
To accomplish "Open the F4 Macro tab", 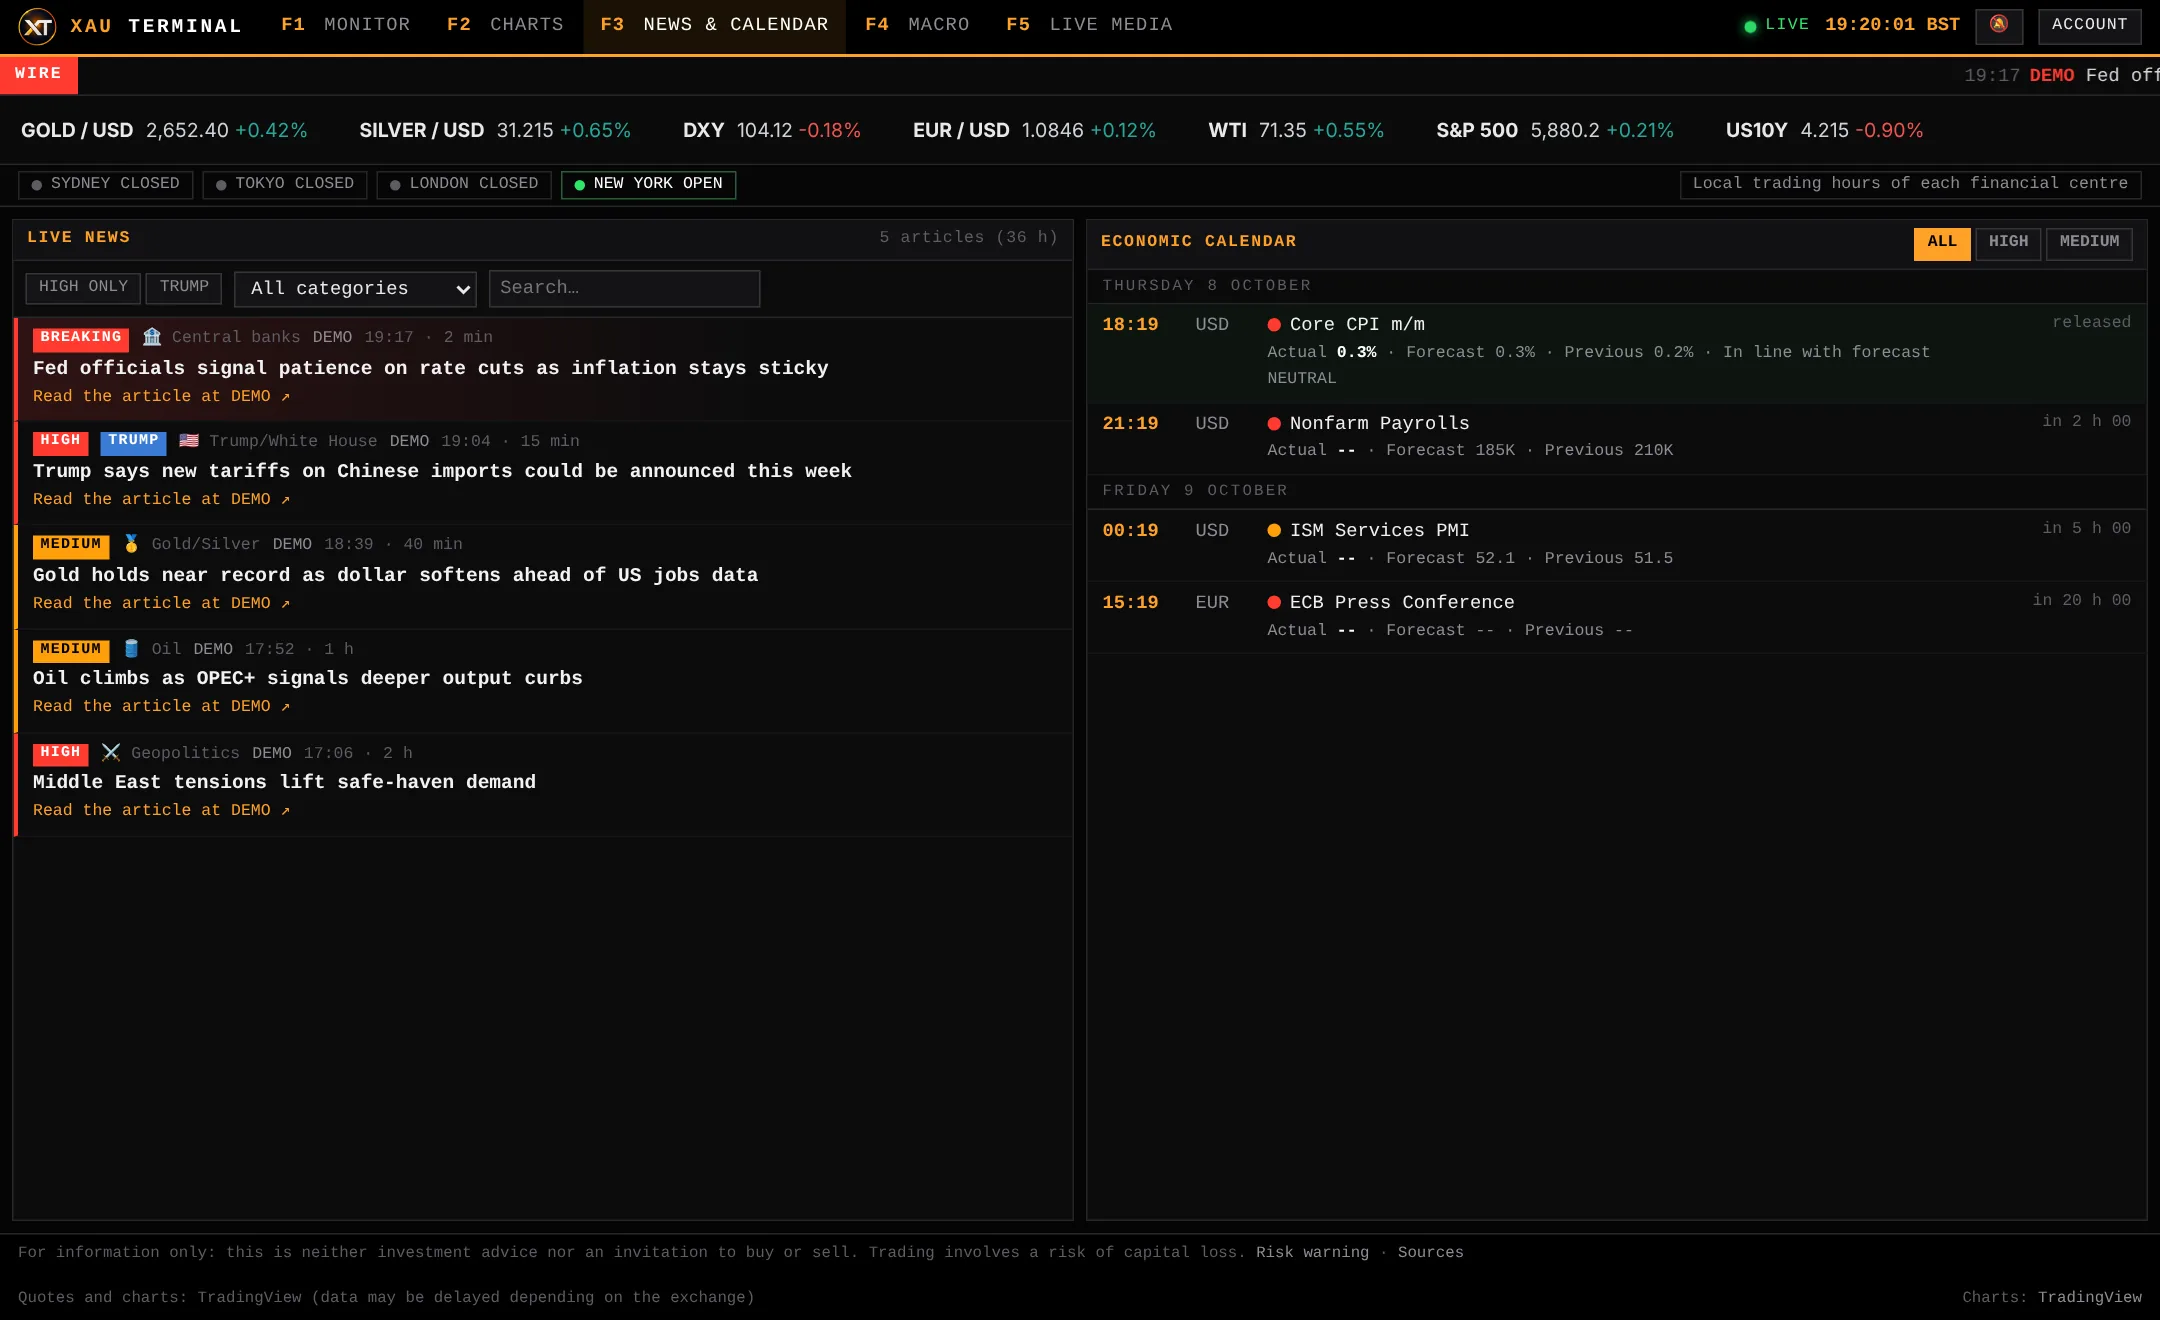I will click(917, 25).
